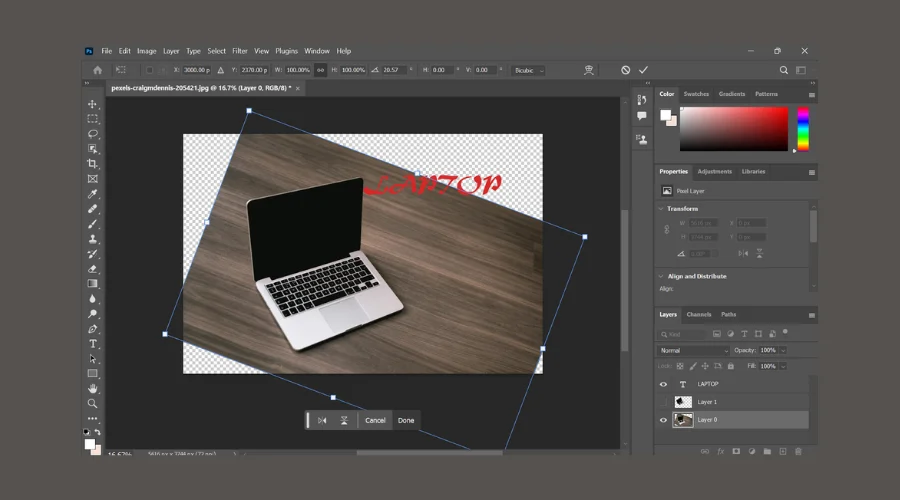Open the Image menu
This screenshot has width=900, height=500.
click(146, 51)
